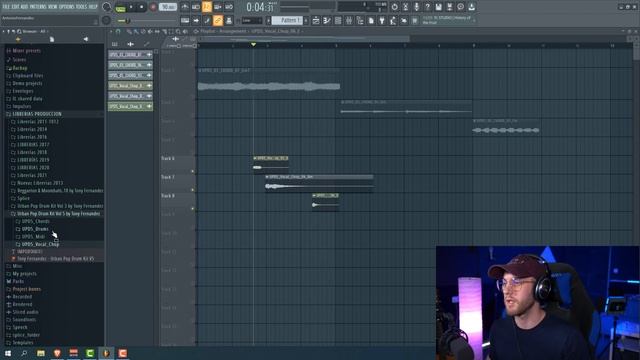Screen dimensions: 640x360
Task: Open the My projects browser folder
Action: [24, 274]
